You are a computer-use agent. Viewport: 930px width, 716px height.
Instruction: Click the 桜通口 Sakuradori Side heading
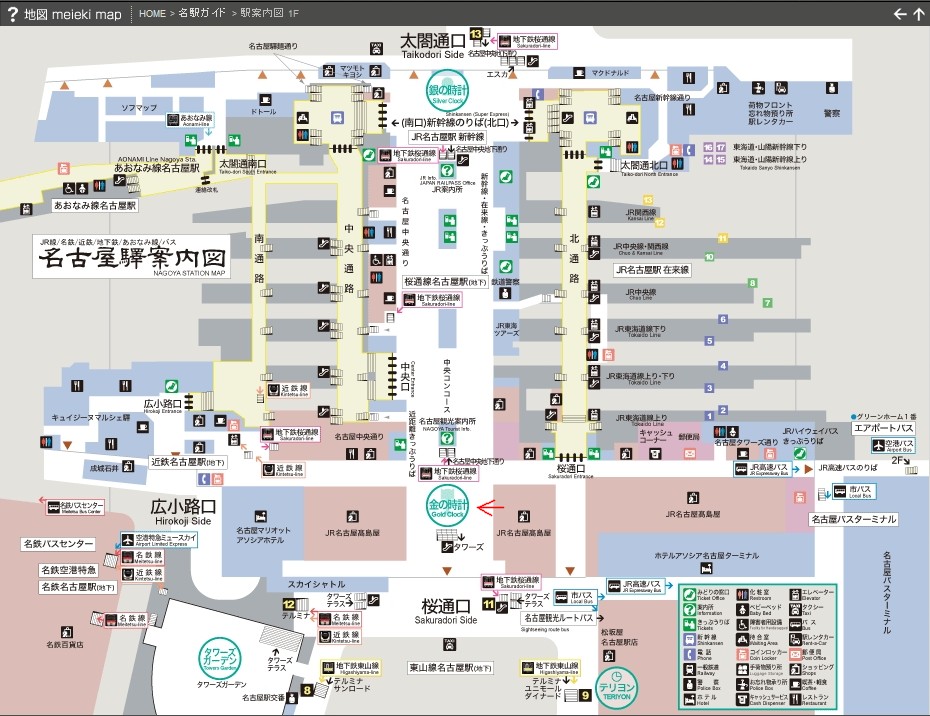445,611
